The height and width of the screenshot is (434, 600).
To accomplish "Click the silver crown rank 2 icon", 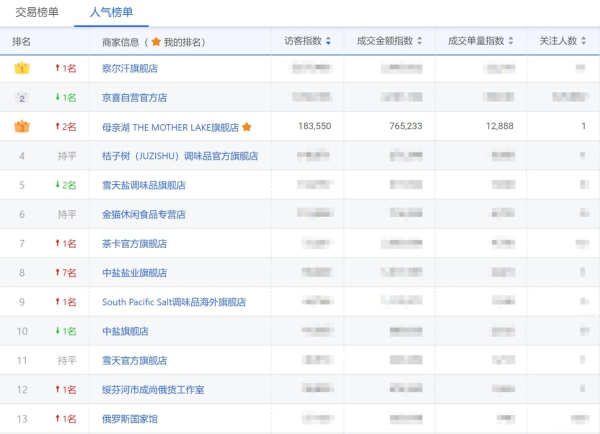I will 22,97.
